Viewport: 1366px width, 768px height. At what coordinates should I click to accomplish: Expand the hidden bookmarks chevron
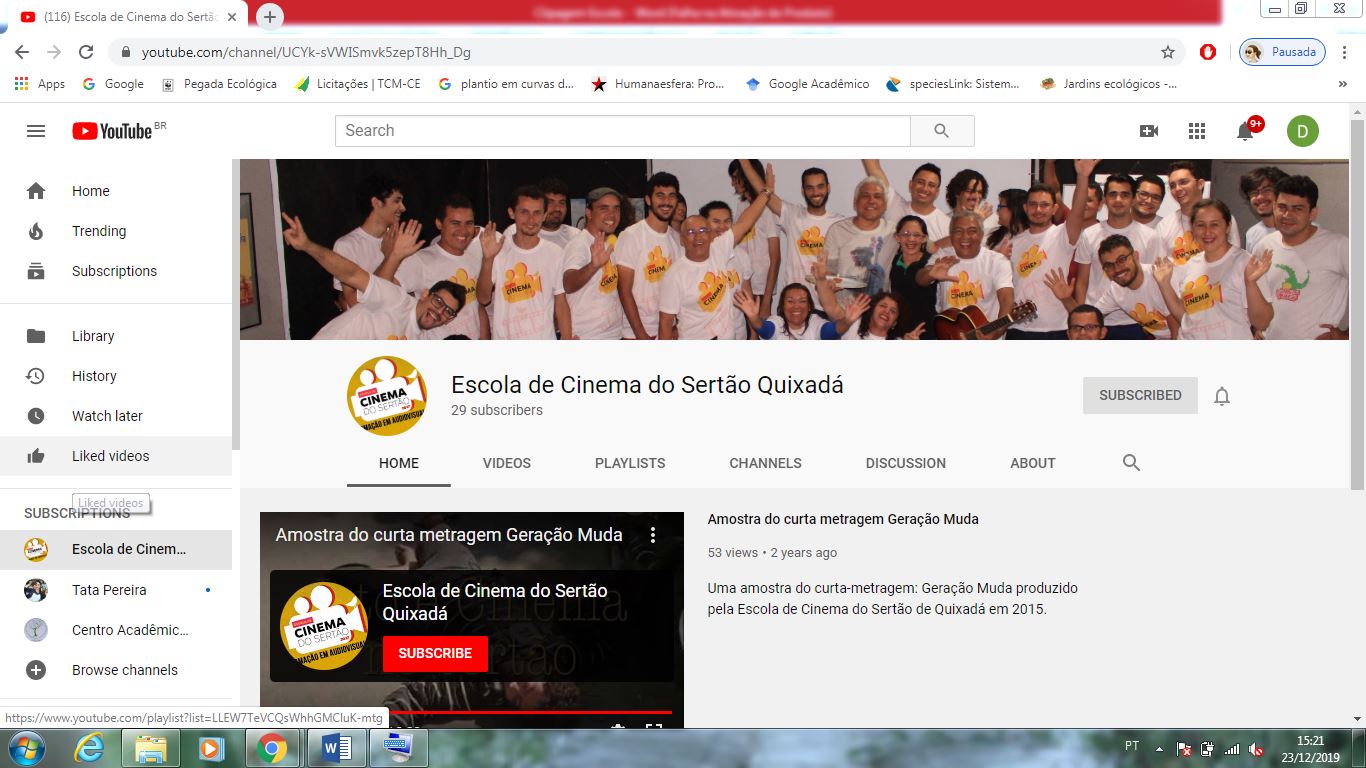1342,84
